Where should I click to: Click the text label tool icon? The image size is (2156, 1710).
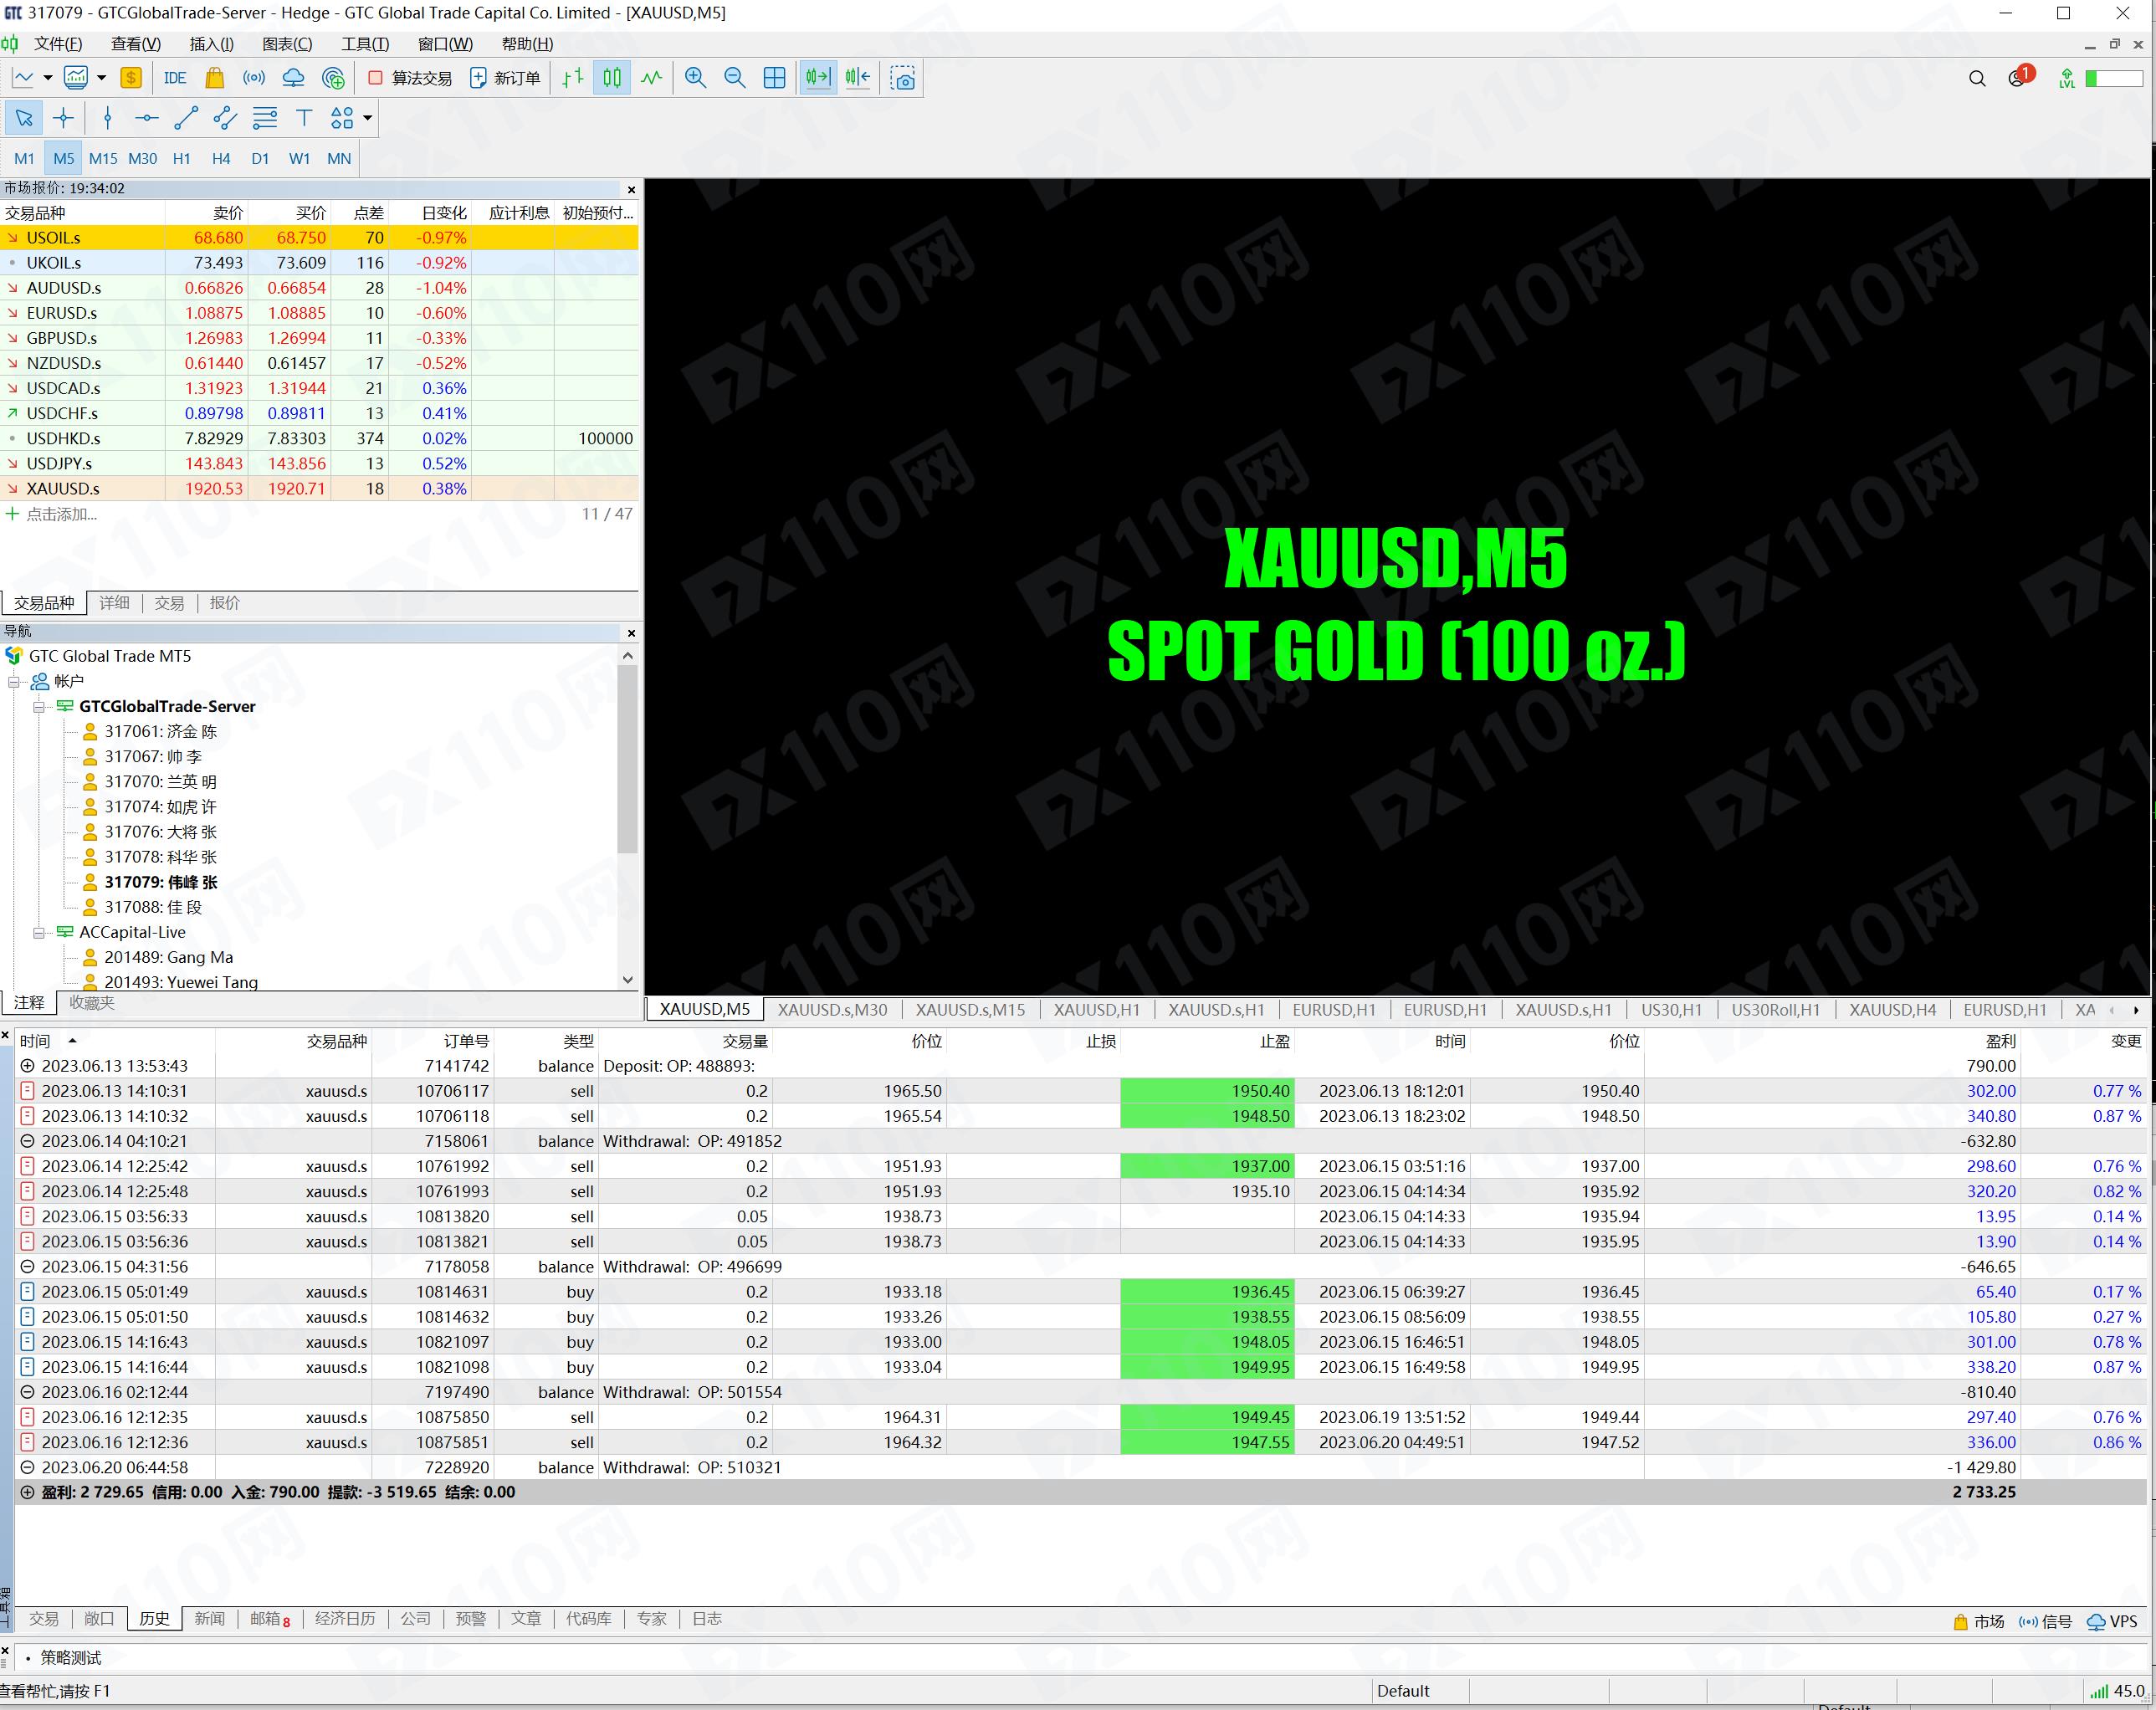coord(304,118)
